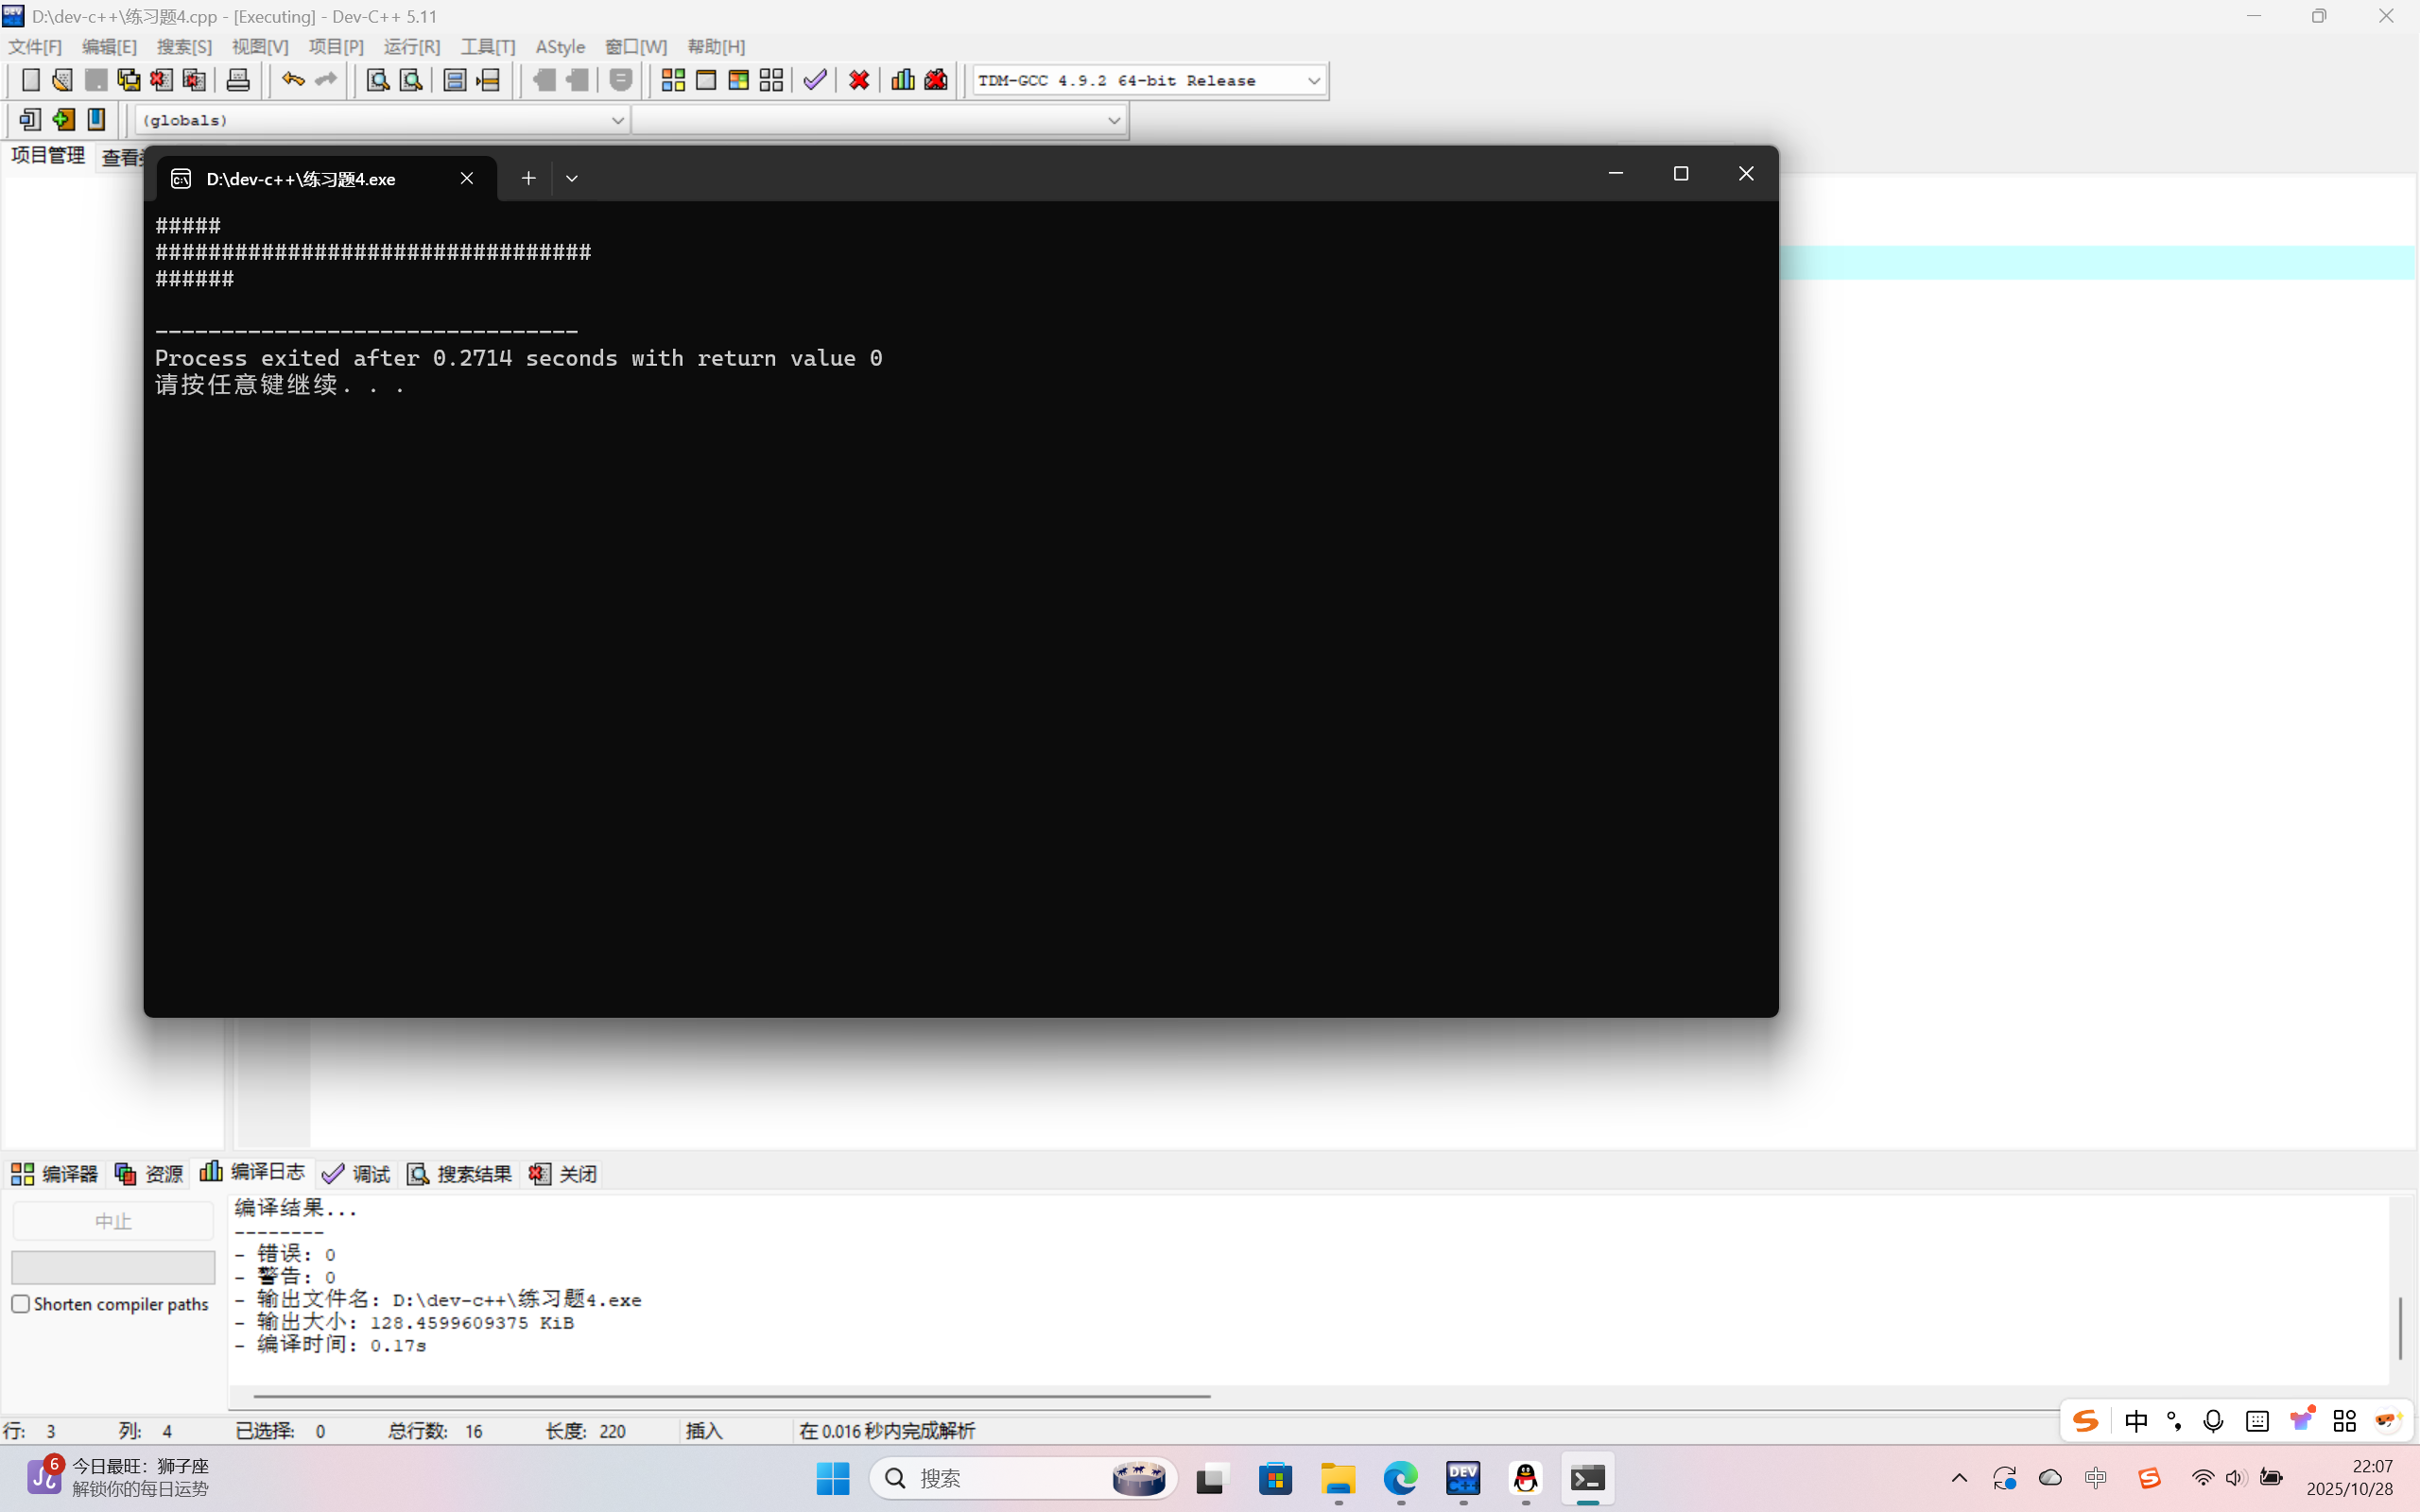
Task: Open the 运行[R] menu
Action: click(x=411, y=47)
